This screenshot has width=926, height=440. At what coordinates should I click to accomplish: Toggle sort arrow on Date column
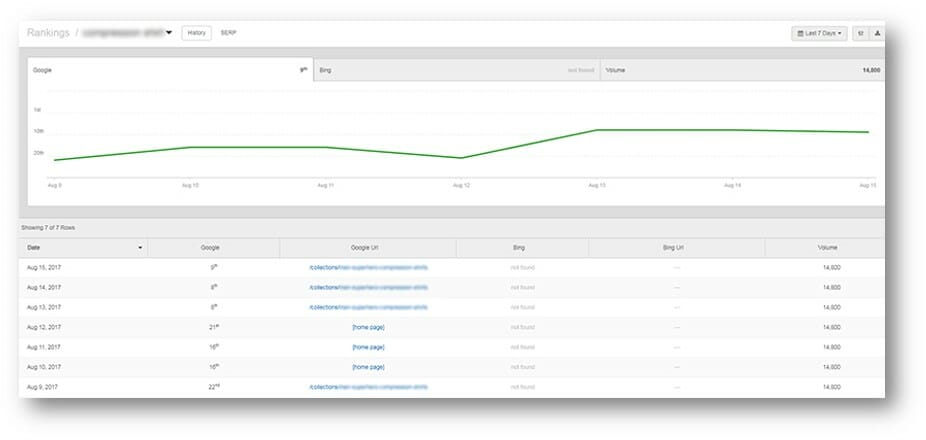(140, 247)
